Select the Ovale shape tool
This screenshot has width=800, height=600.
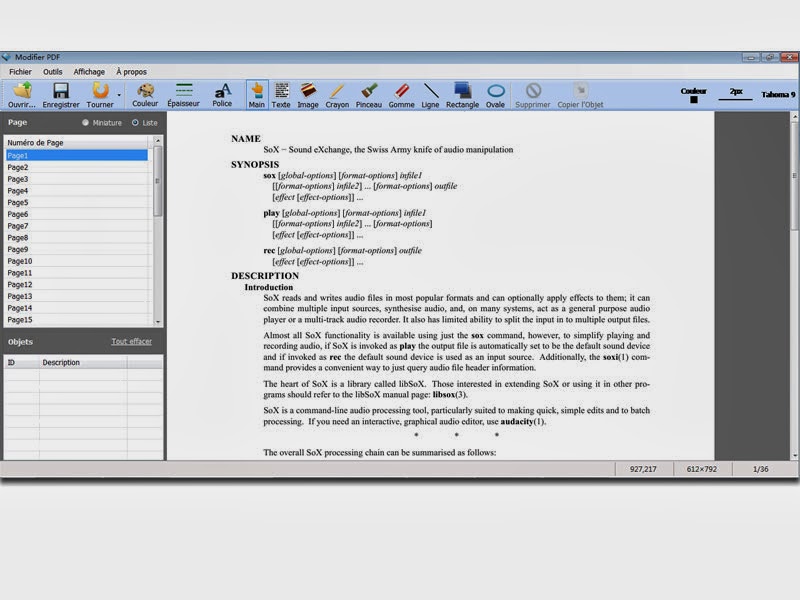[x=495, y=95]
